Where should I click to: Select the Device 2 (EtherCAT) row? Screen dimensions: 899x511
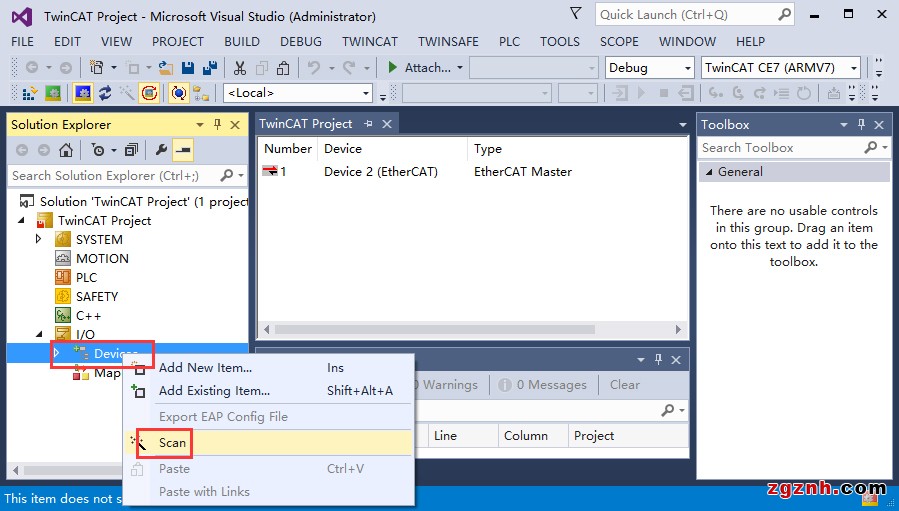point(380,172)
